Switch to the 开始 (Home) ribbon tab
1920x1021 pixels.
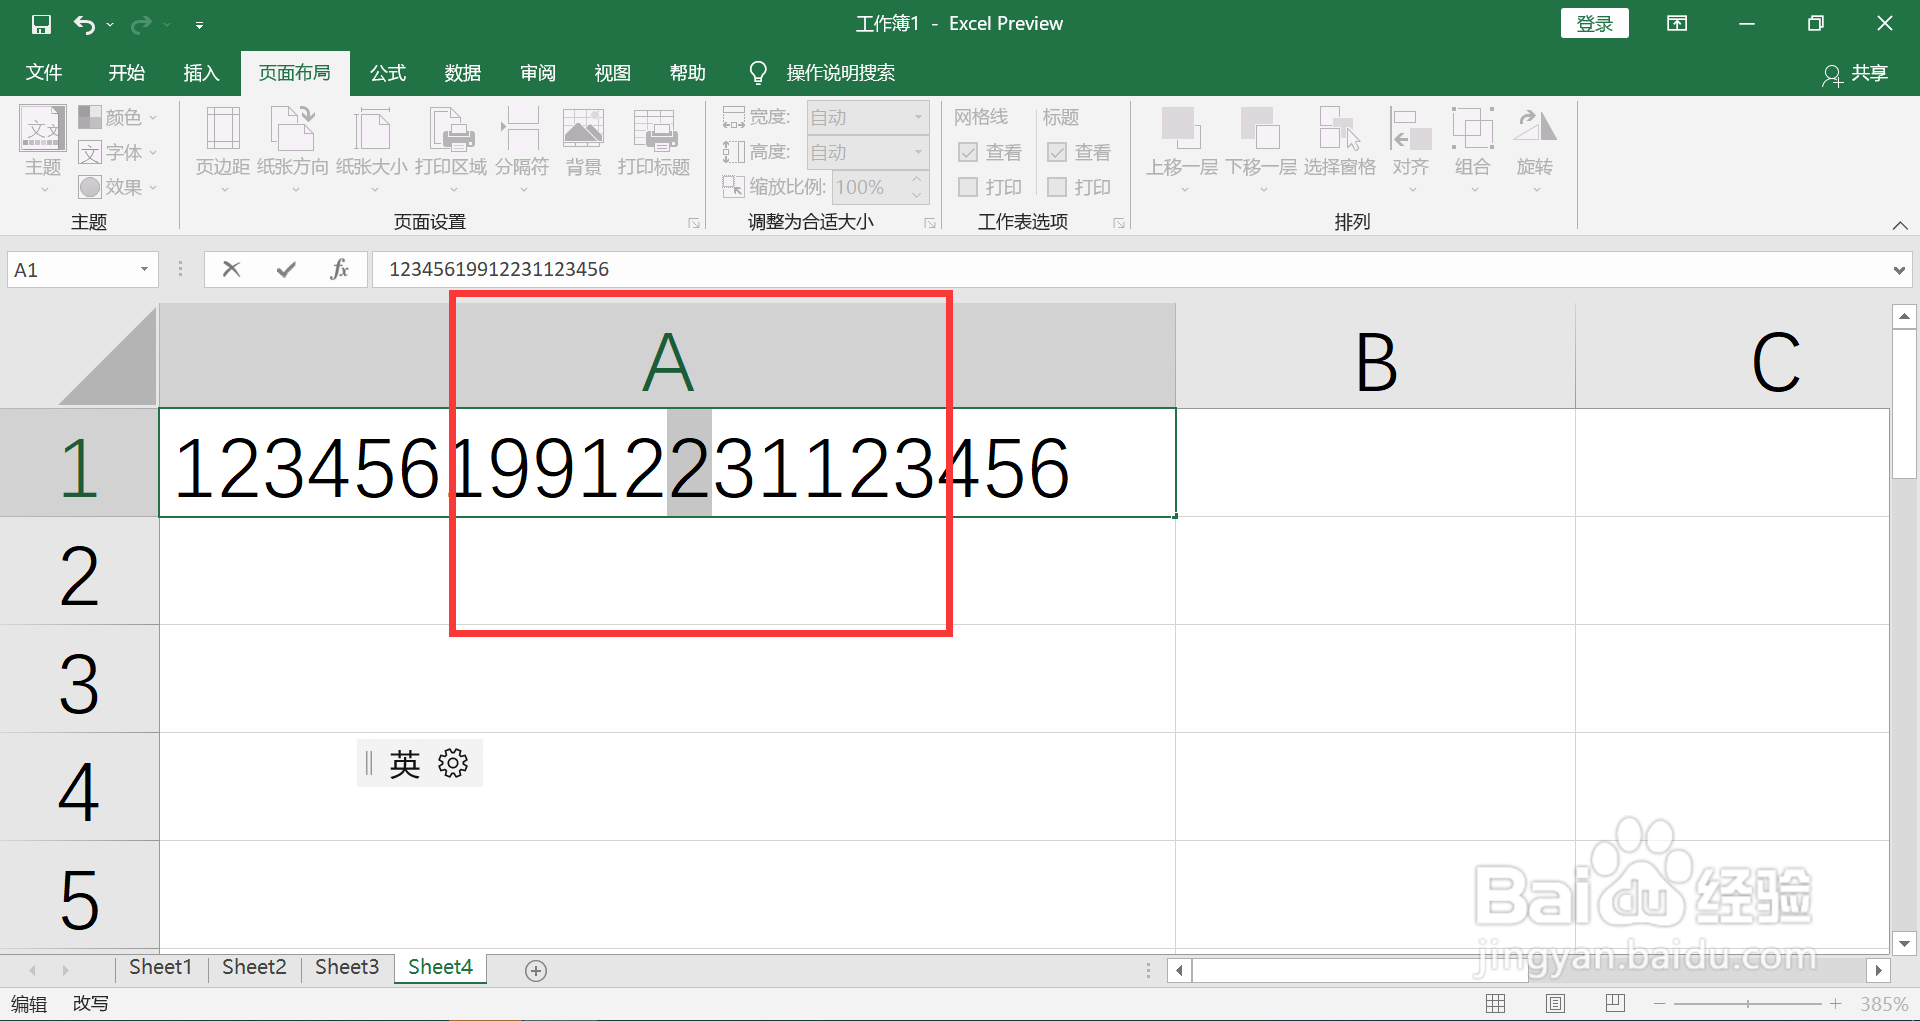pos(125,72)
